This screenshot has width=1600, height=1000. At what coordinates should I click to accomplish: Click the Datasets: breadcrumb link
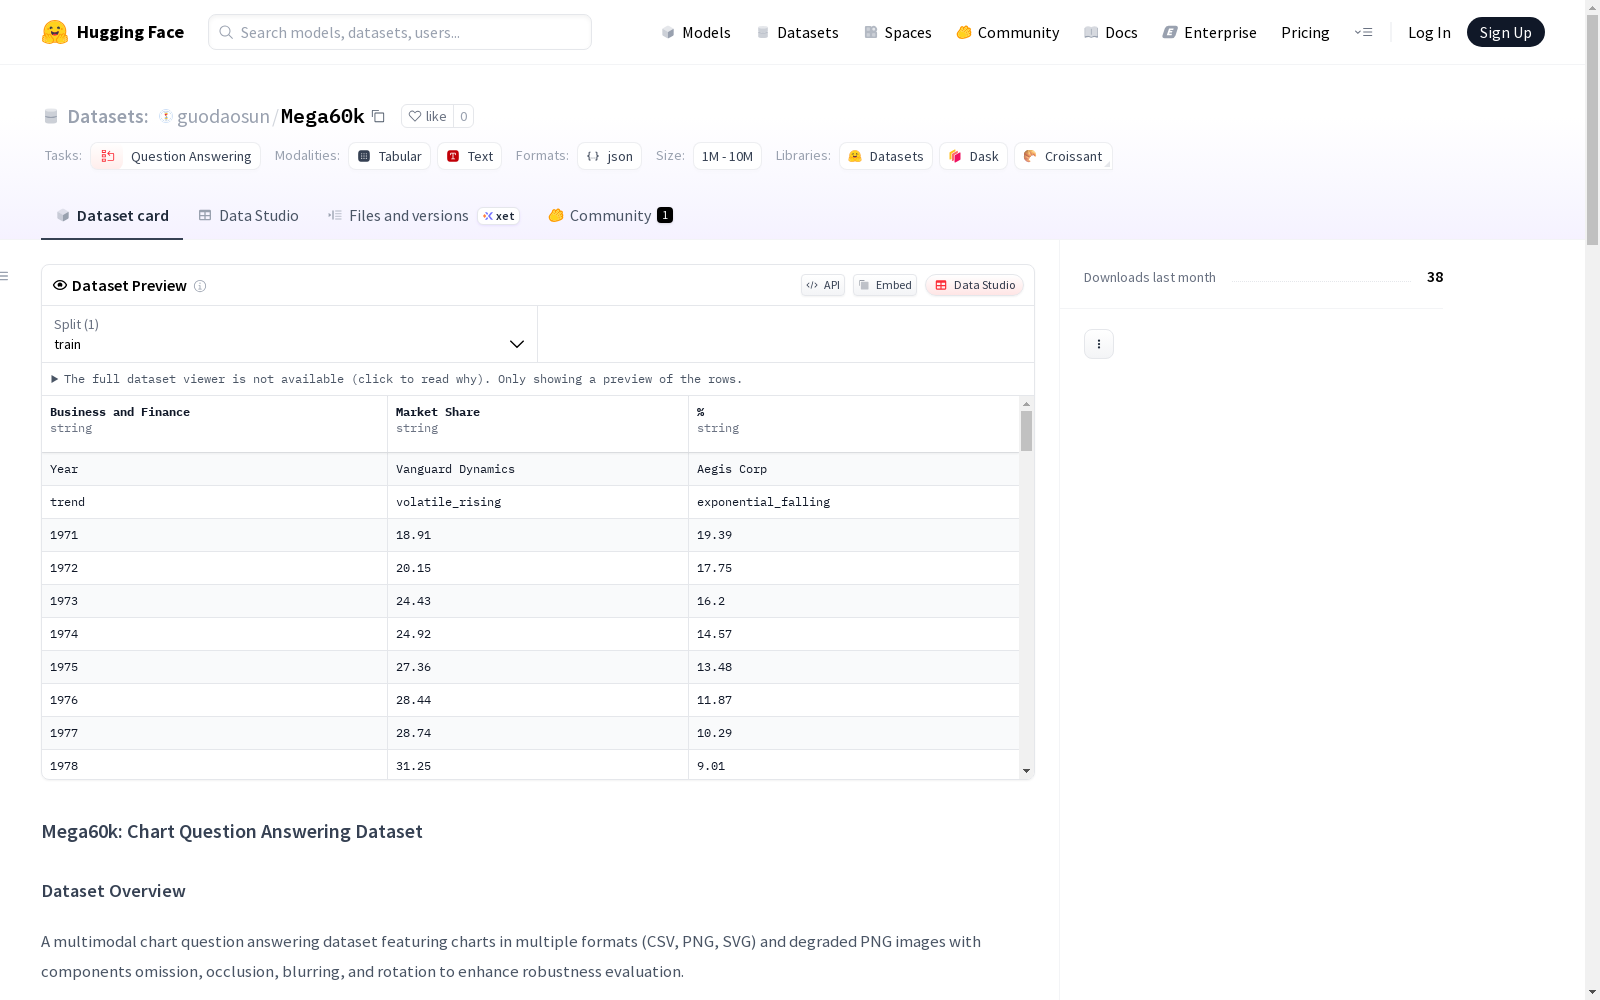107,116
